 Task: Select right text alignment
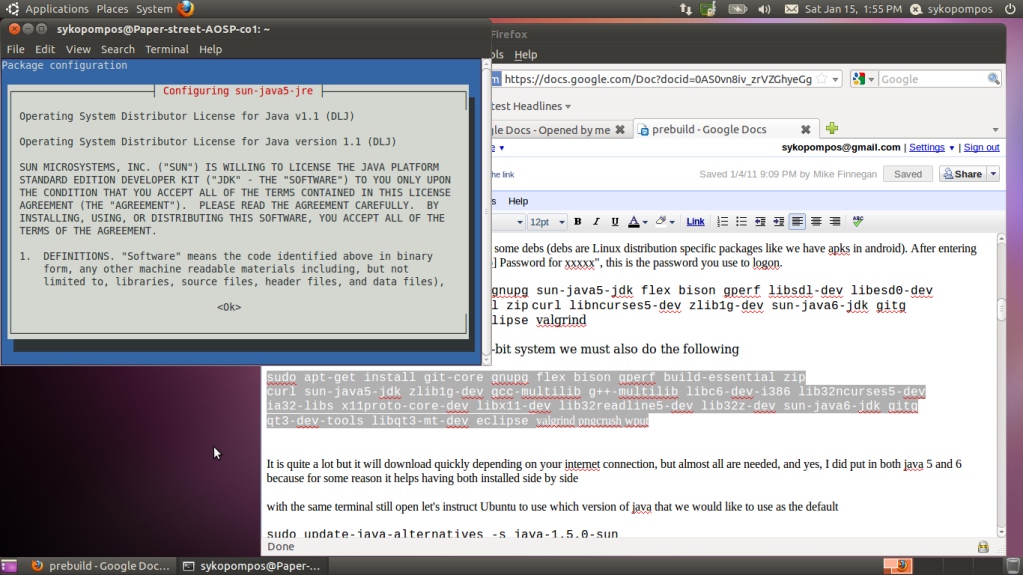[x=834, y=222]
